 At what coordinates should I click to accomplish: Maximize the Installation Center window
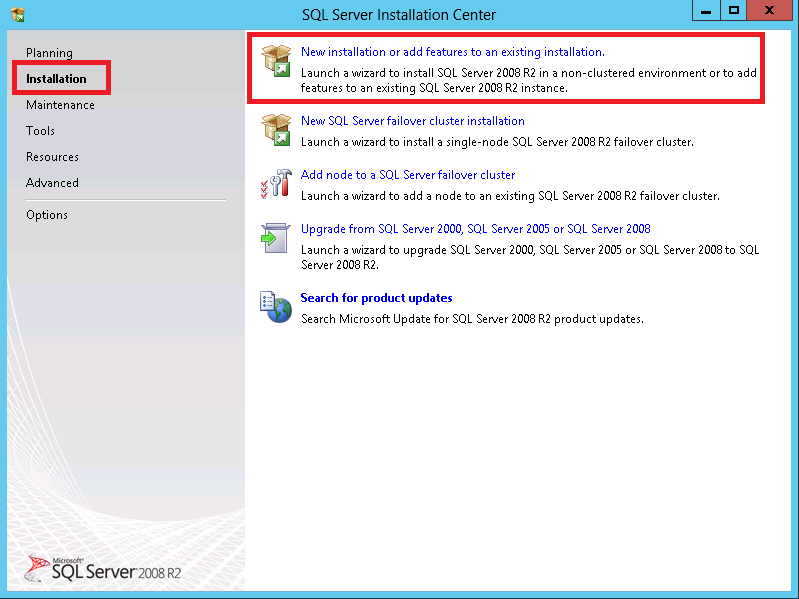[x=733, y=11]
